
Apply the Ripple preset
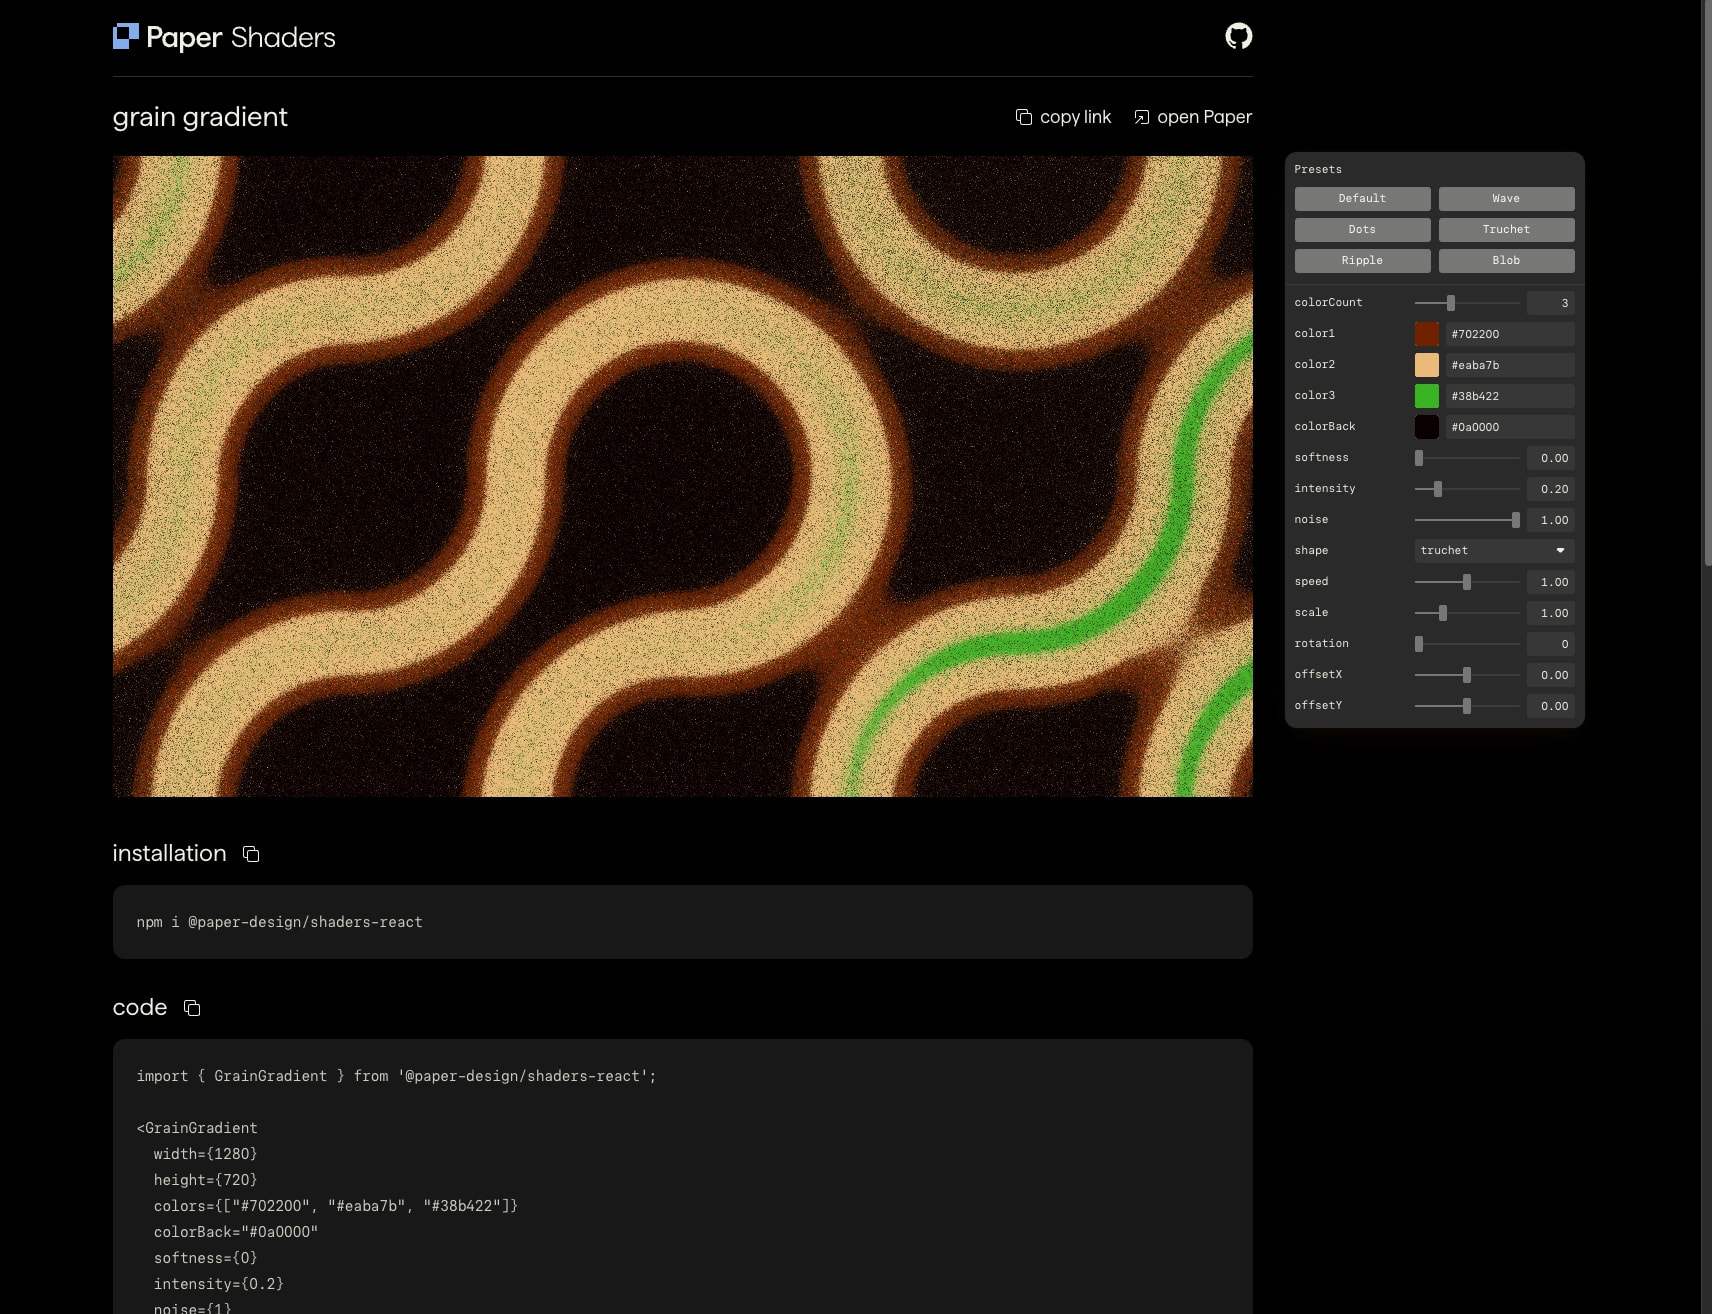point(1362,261)
